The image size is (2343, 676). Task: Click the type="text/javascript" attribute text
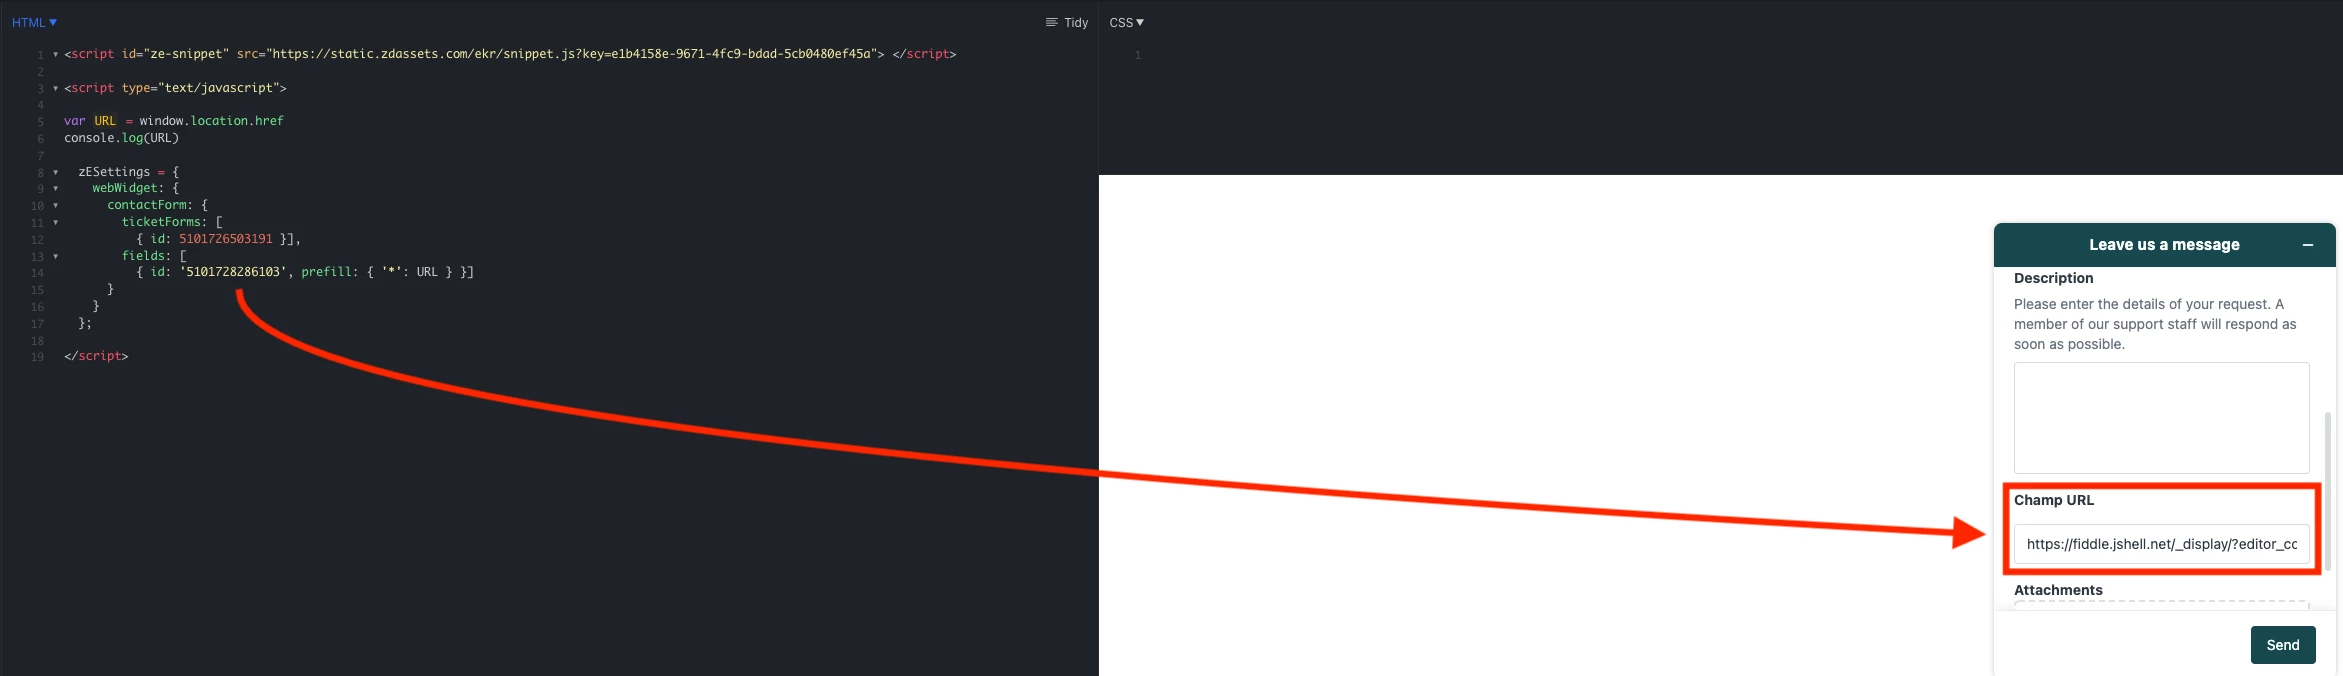point(200,88)
